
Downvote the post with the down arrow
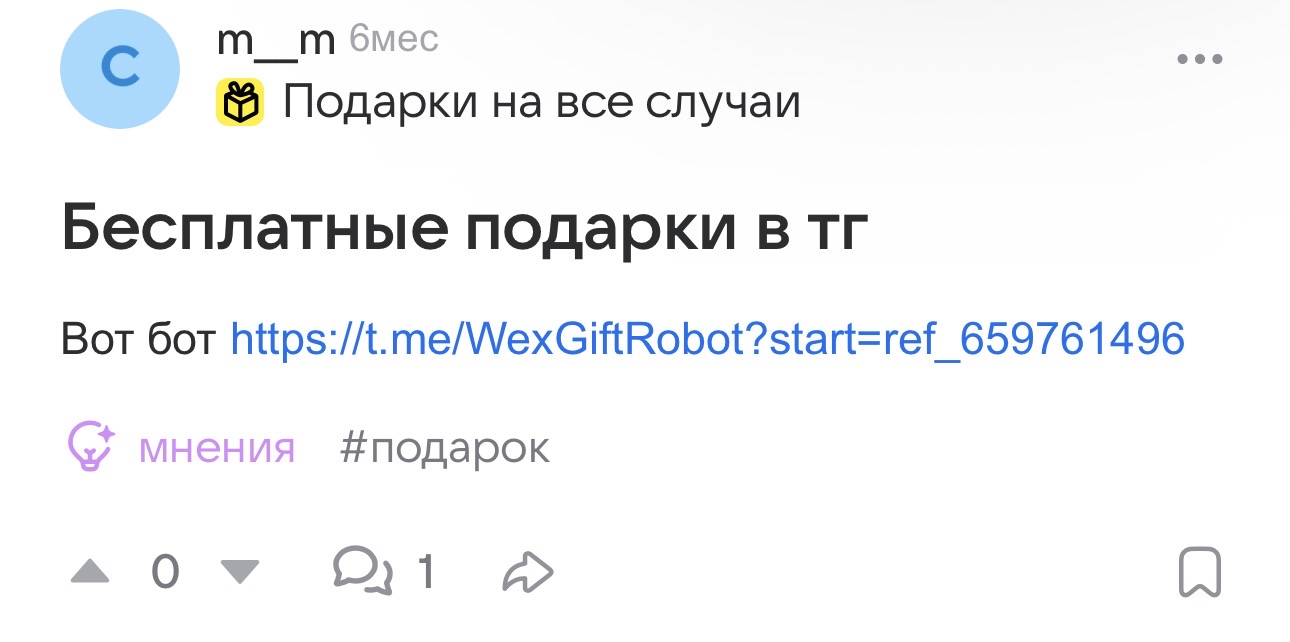pyautogui.click(x=239, y=572)
